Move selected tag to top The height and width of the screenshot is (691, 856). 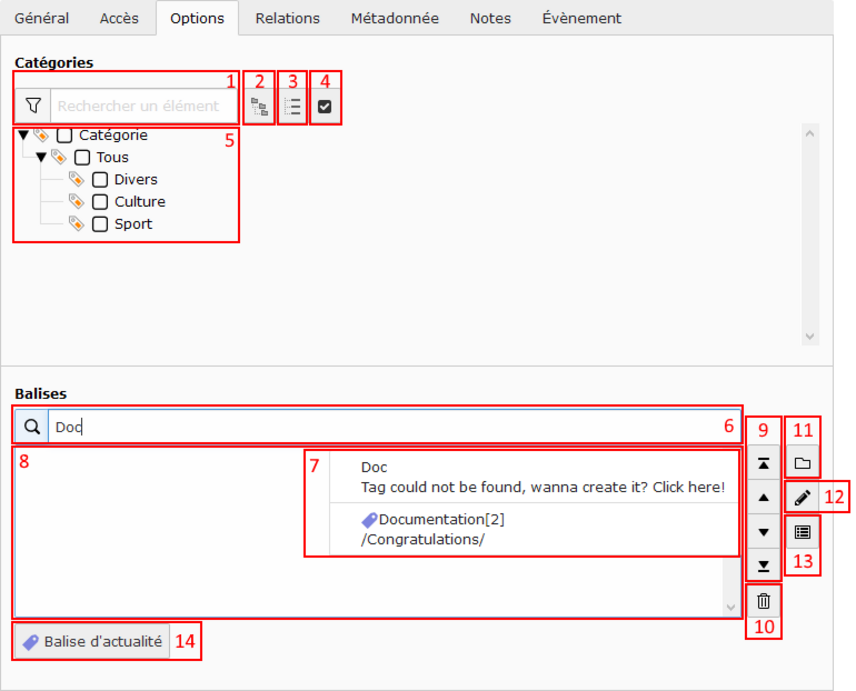pyautogui.click(x=764, y=464)
